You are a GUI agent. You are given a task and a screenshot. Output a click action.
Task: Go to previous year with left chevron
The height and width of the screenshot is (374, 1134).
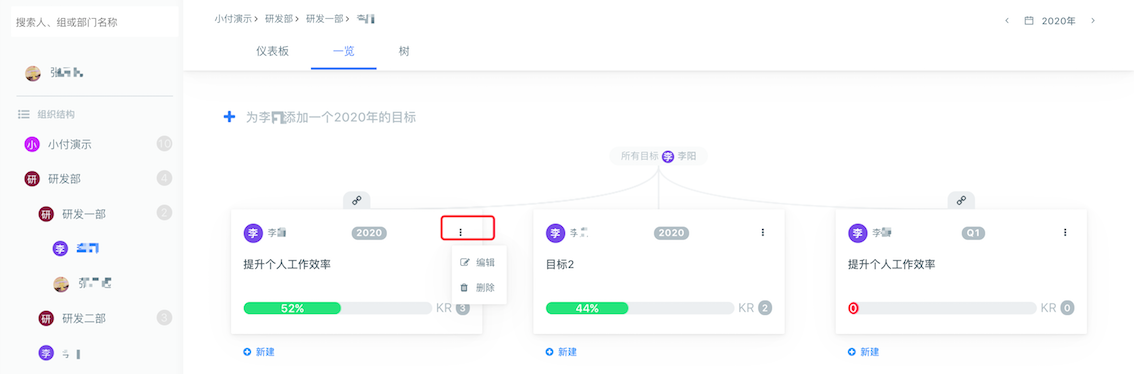pyautogui.click(x=1007, y=21)
